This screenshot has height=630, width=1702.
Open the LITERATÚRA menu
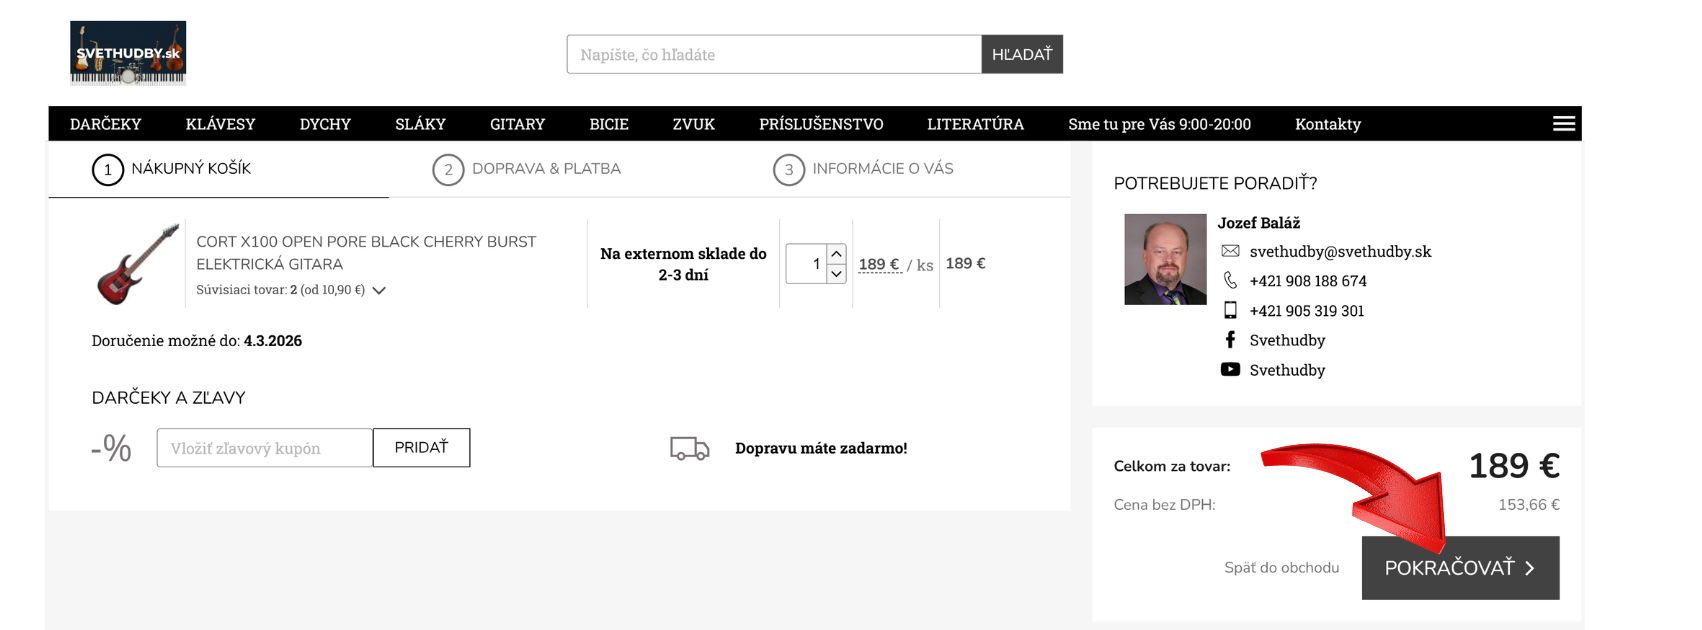[975, 124]
